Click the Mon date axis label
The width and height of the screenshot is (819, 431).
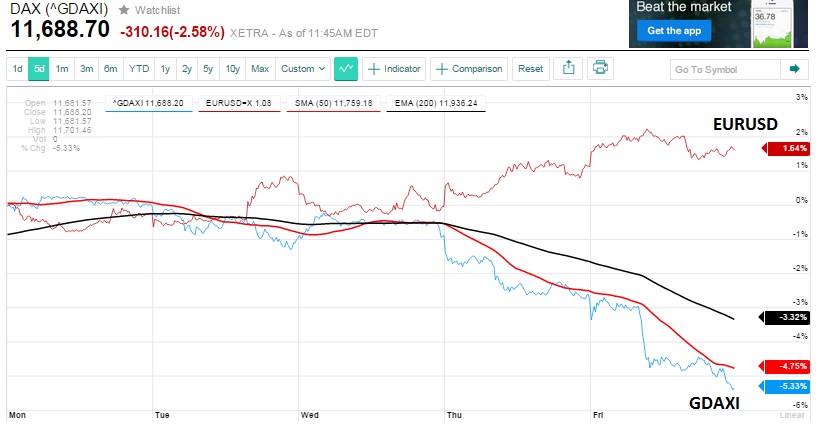(x=17, y=415)
